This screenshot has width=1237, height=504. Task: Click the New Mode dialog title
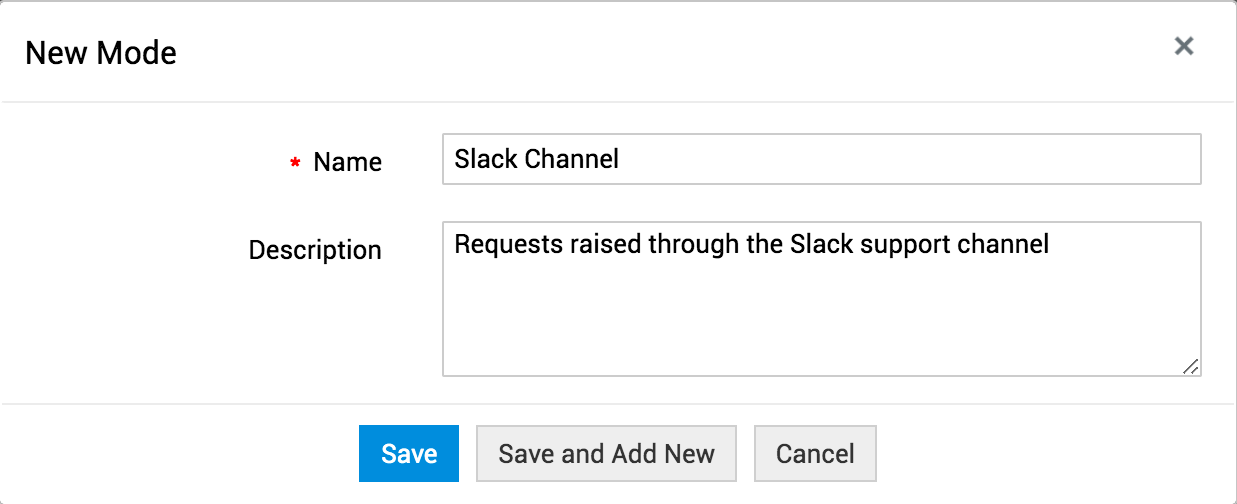pyautogui.click(x=101, y=52)
